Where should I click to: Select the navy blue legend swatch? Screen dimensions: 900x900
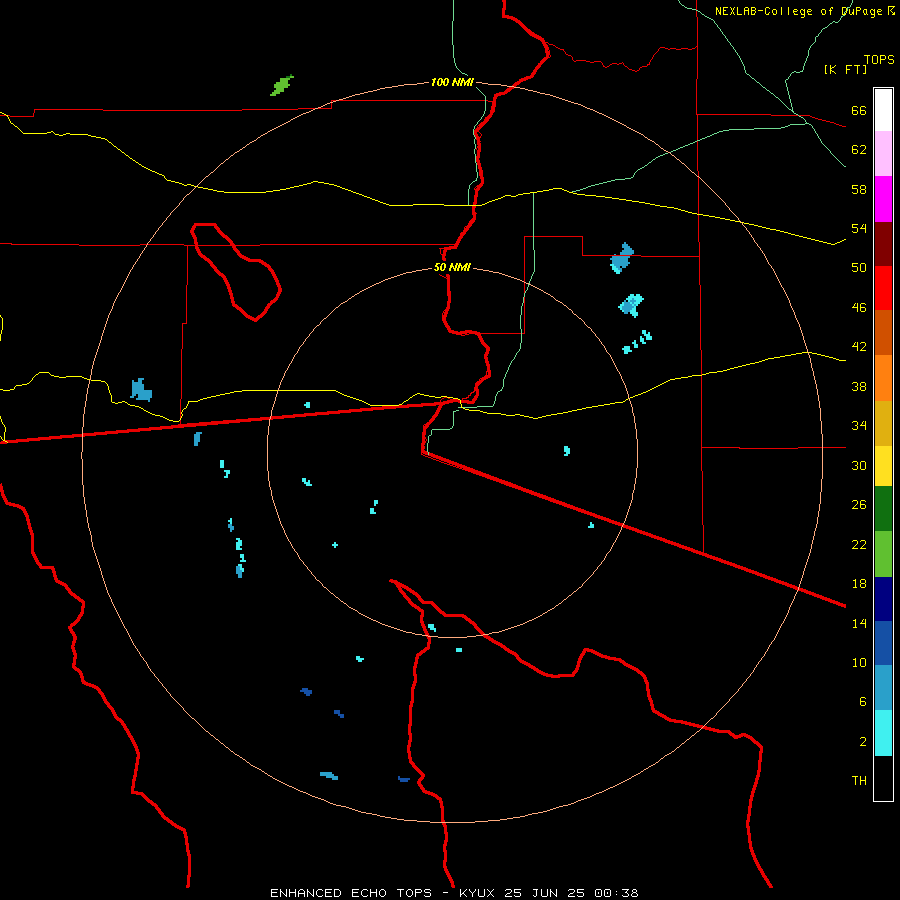pos(883,599)
